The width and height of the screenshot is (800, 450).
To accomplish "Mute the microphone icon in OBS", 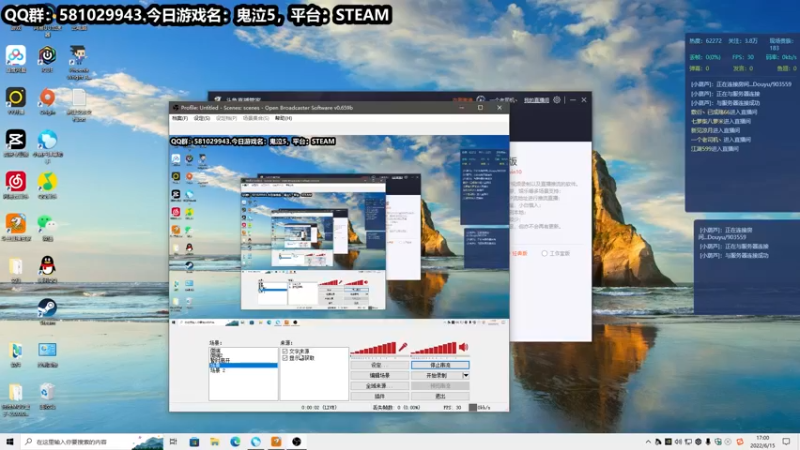I will tap(403, 347).
